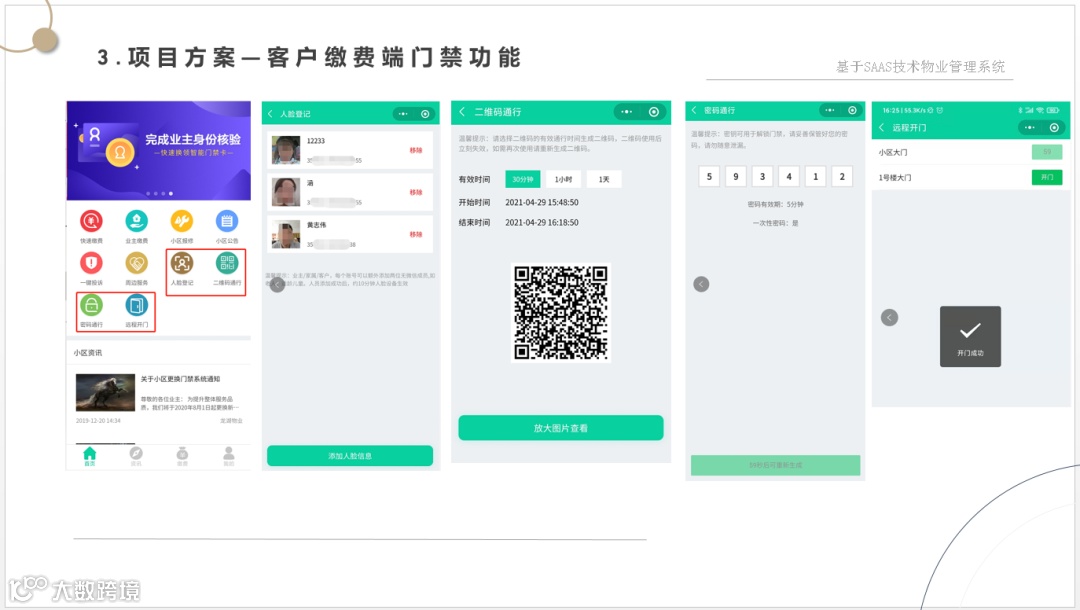The width and height of the screenshot is (1080, 610).
Task: Open the horse thumbnail of the news item
Action: (105, 392)
